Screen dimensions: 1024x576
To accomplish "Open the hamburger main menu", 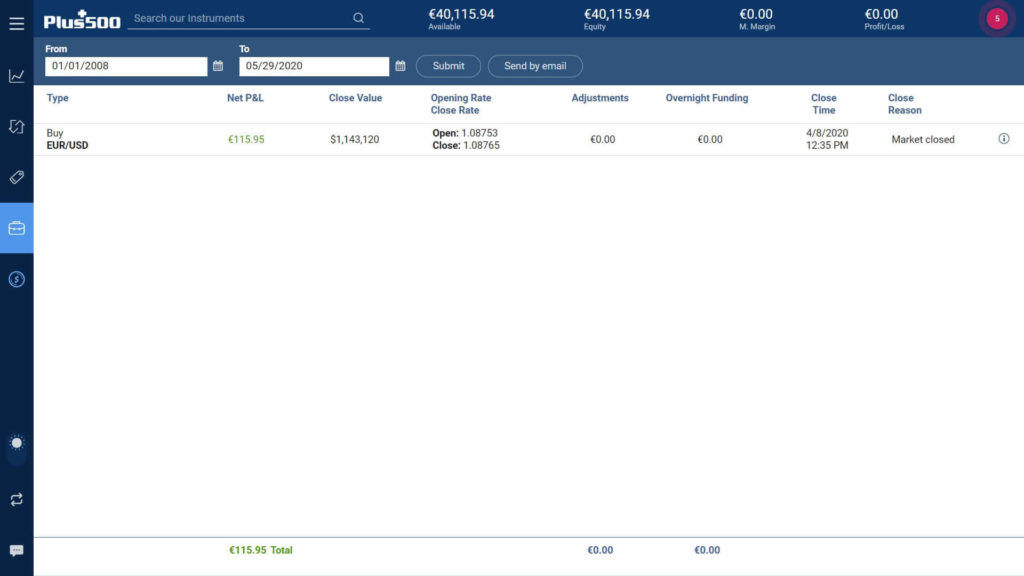I will click(x=16, y=24).
